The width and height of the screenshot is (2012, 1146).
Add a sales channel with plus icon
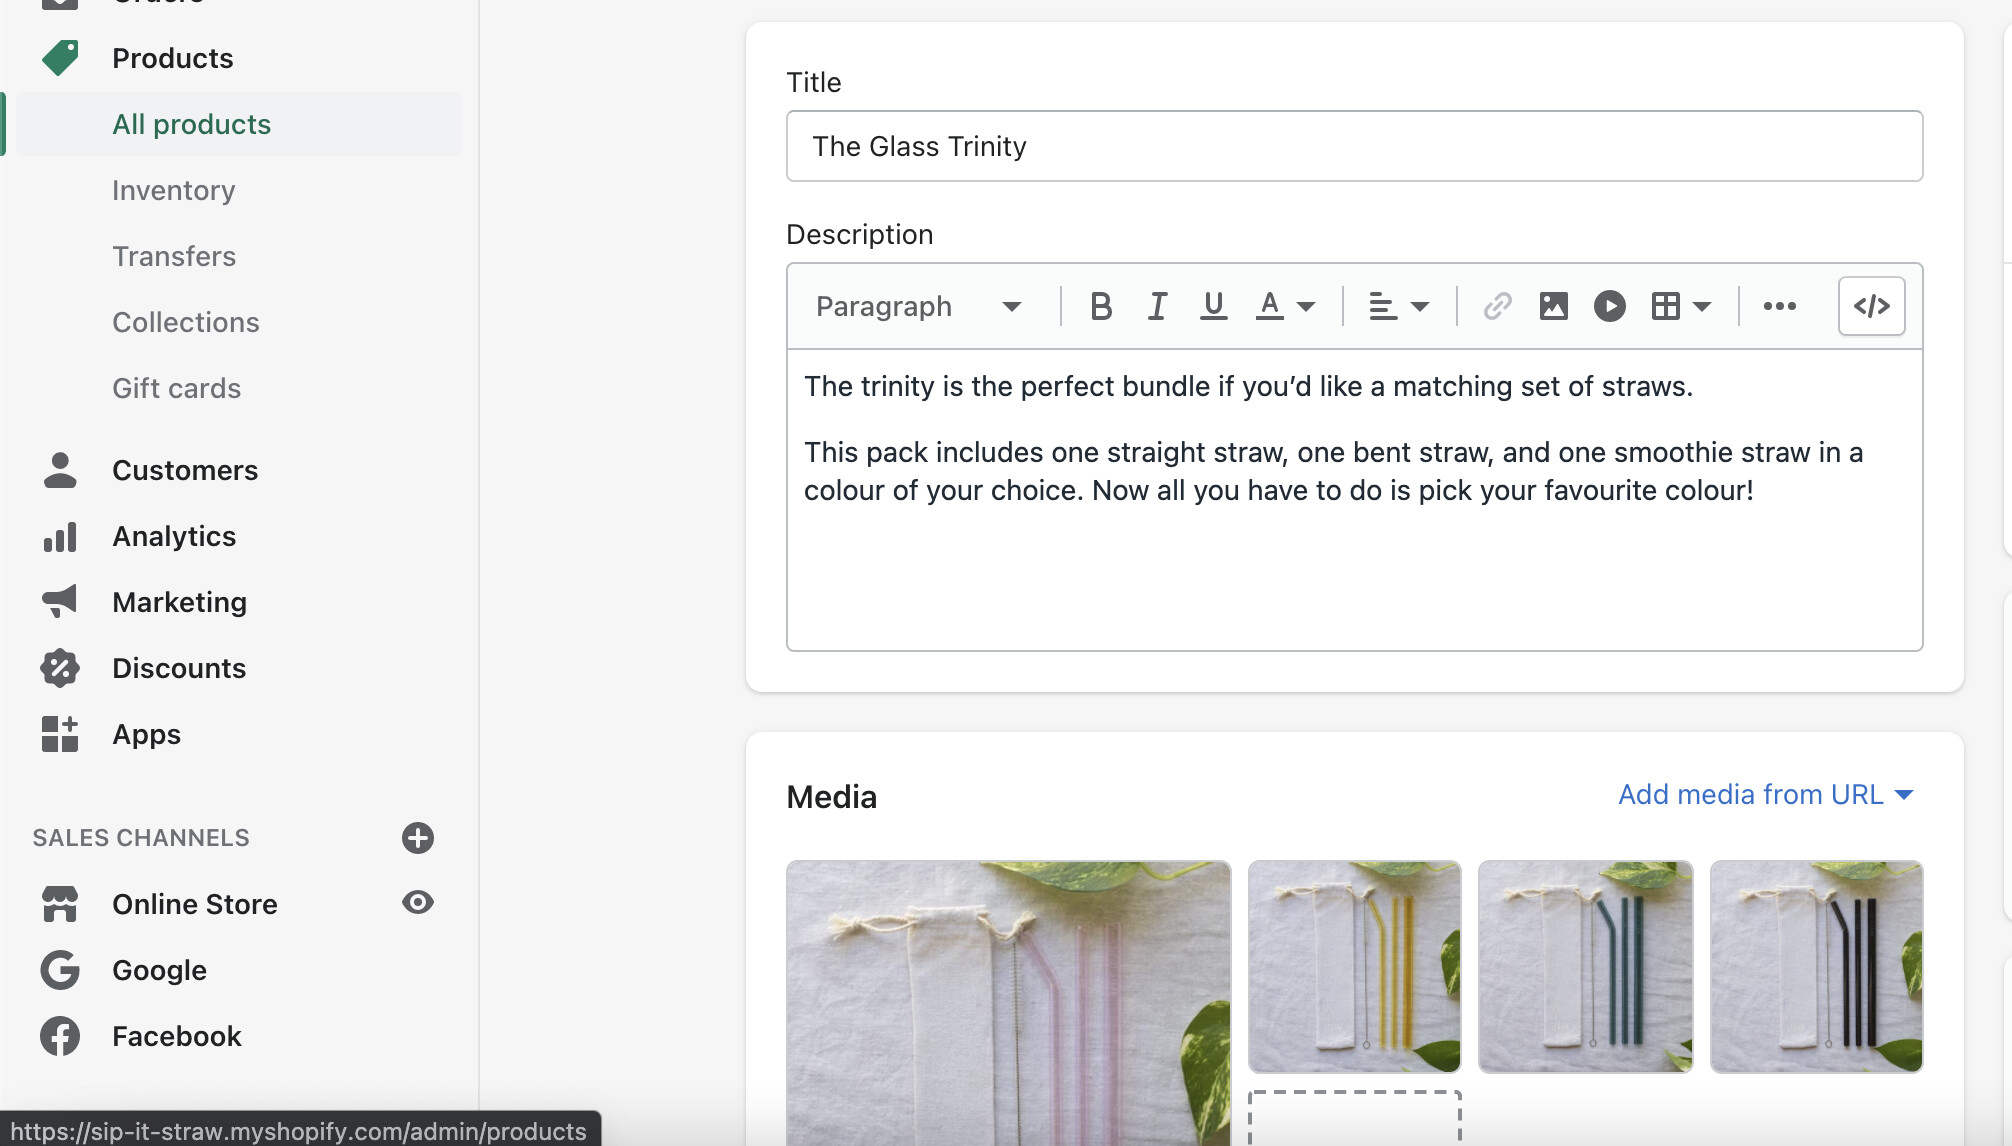pyautogui.click(x=418, y=838)
